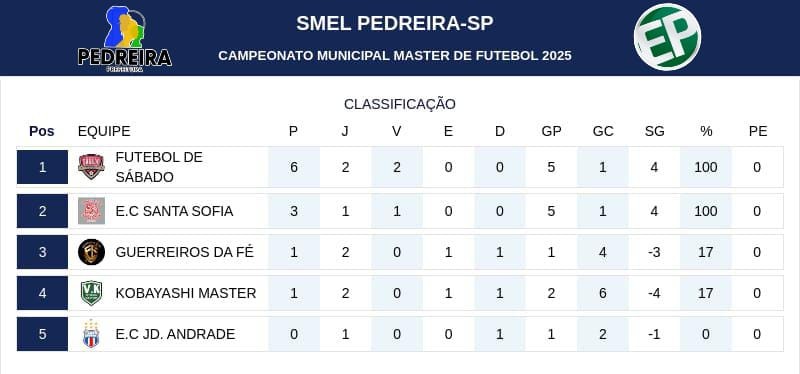The image size is (800, 374).
Task: Click the CLASSIFICAÇÃO heading
Action: coord(399,104)
